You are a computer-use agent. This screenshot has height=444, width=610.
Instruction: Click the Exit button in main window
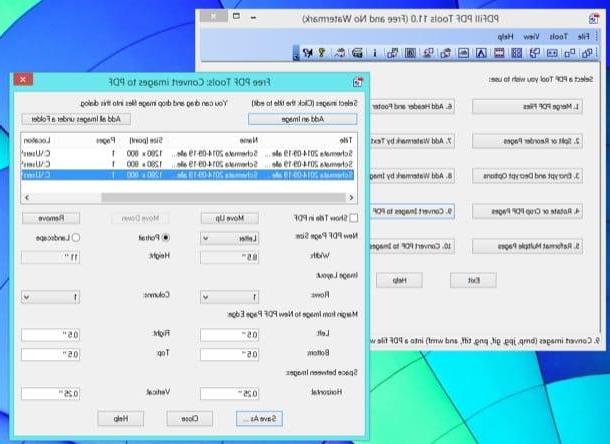[473, 280]
